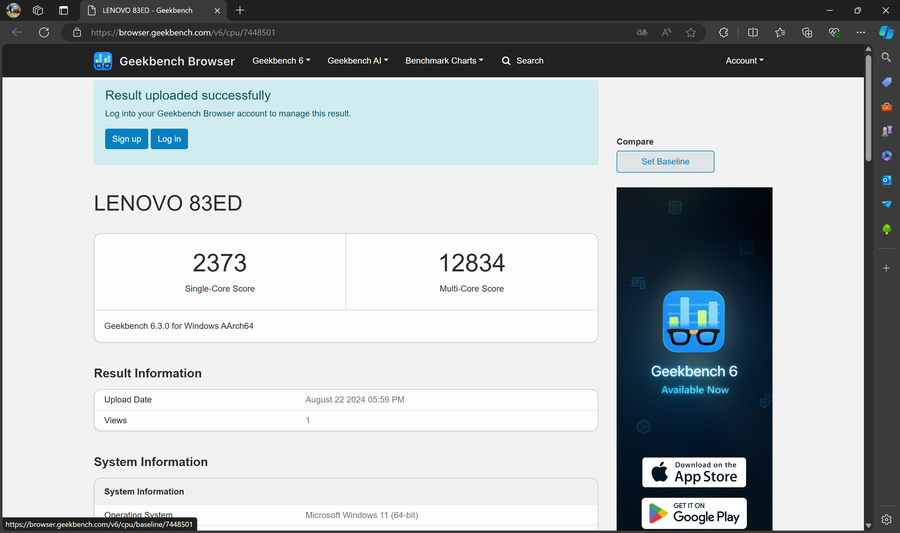Click the Geekbench 6 ad banner logo

point(693,321)
